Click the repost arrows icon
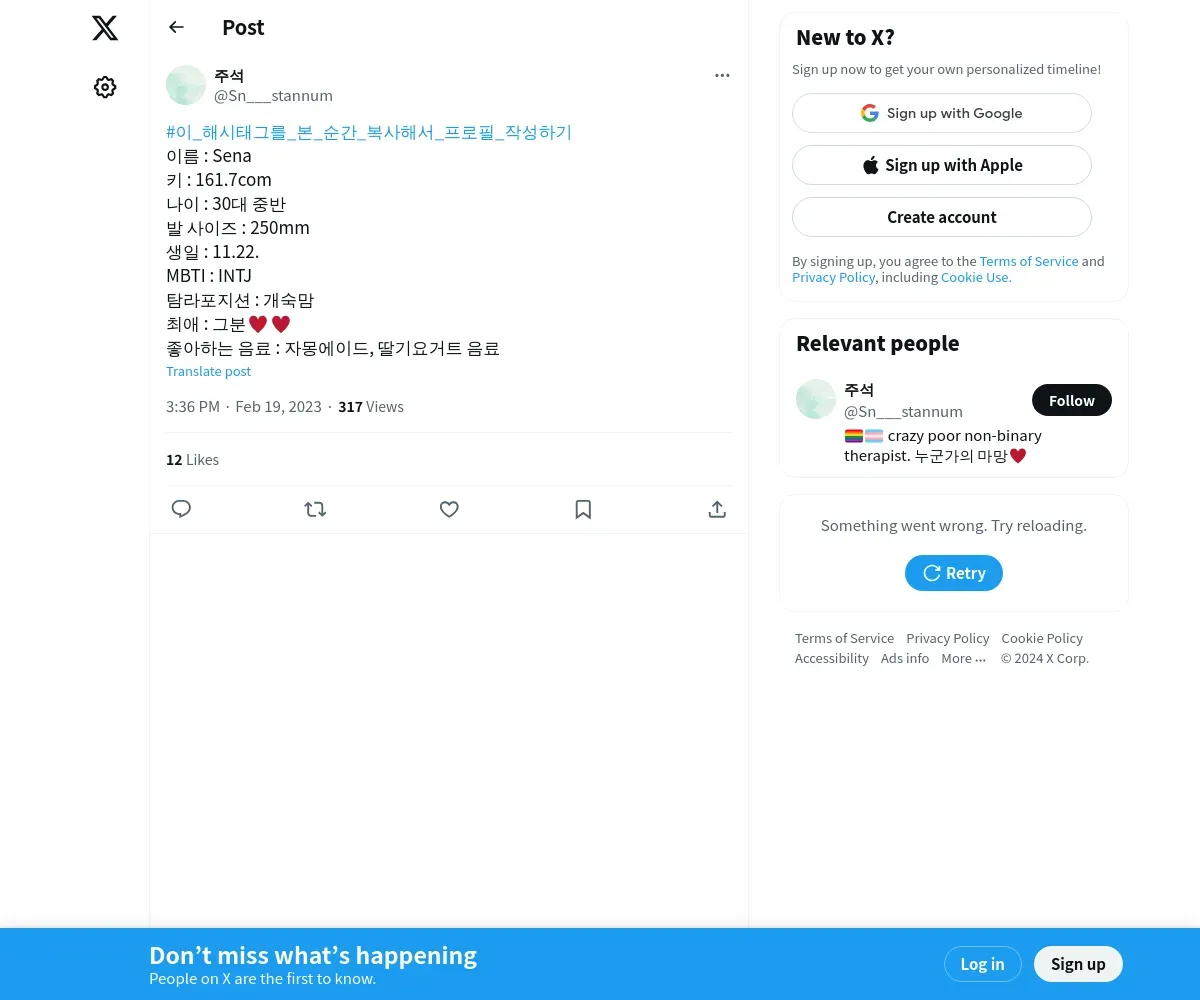Screen dimensions: 1200x1000 [315, 509]
